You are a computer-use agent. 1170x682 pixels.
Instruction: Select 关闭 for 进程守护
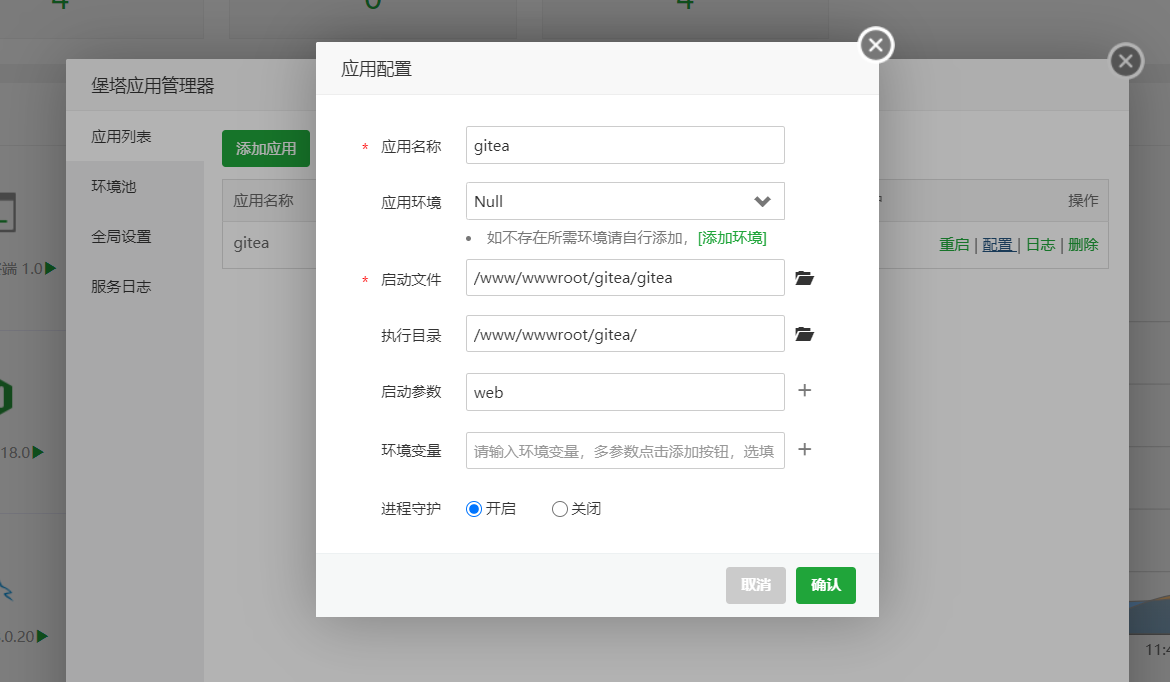tap(560, 509)
